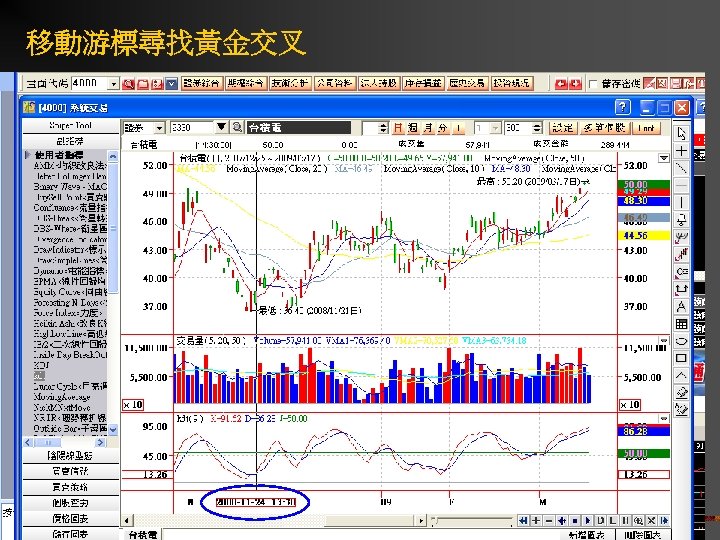720x540 pixels.
Task: Click the Link button
Action: point(646,128)
